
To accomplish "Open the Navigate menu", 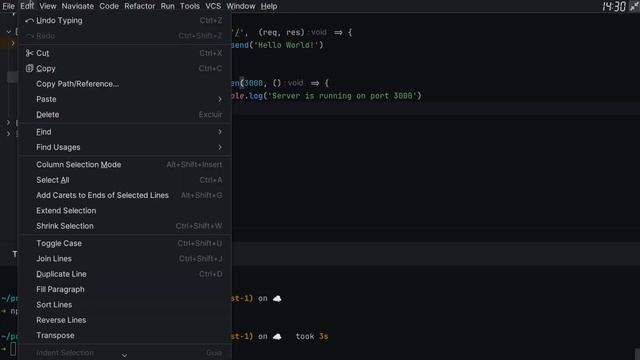I will tap(78, 6).
